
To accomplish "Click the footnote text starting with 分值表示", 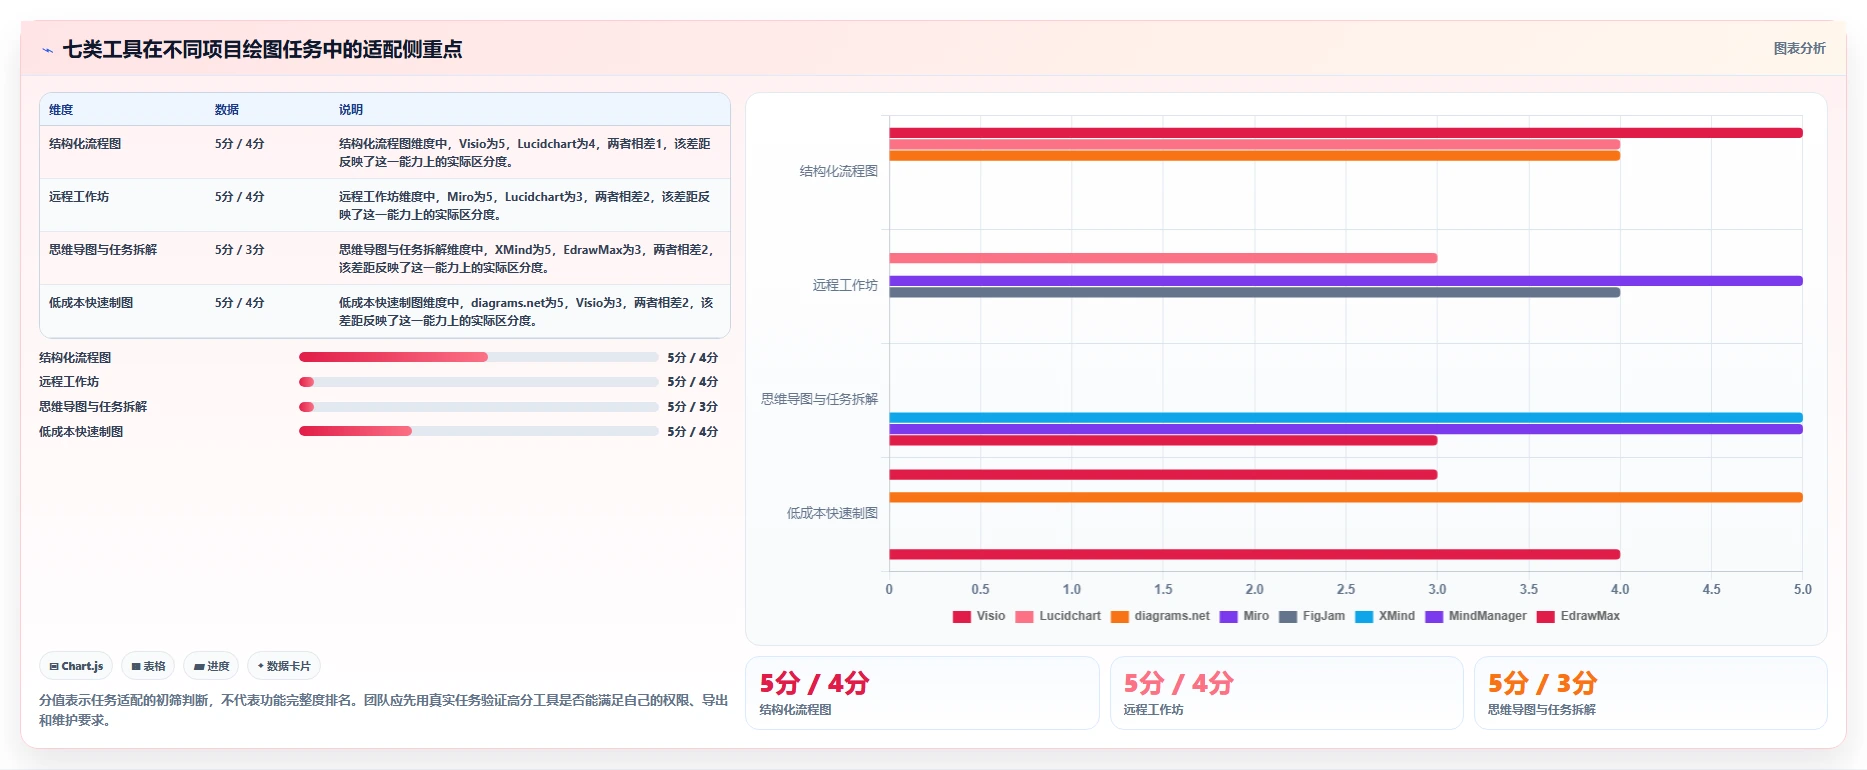I will pos(384,710).
